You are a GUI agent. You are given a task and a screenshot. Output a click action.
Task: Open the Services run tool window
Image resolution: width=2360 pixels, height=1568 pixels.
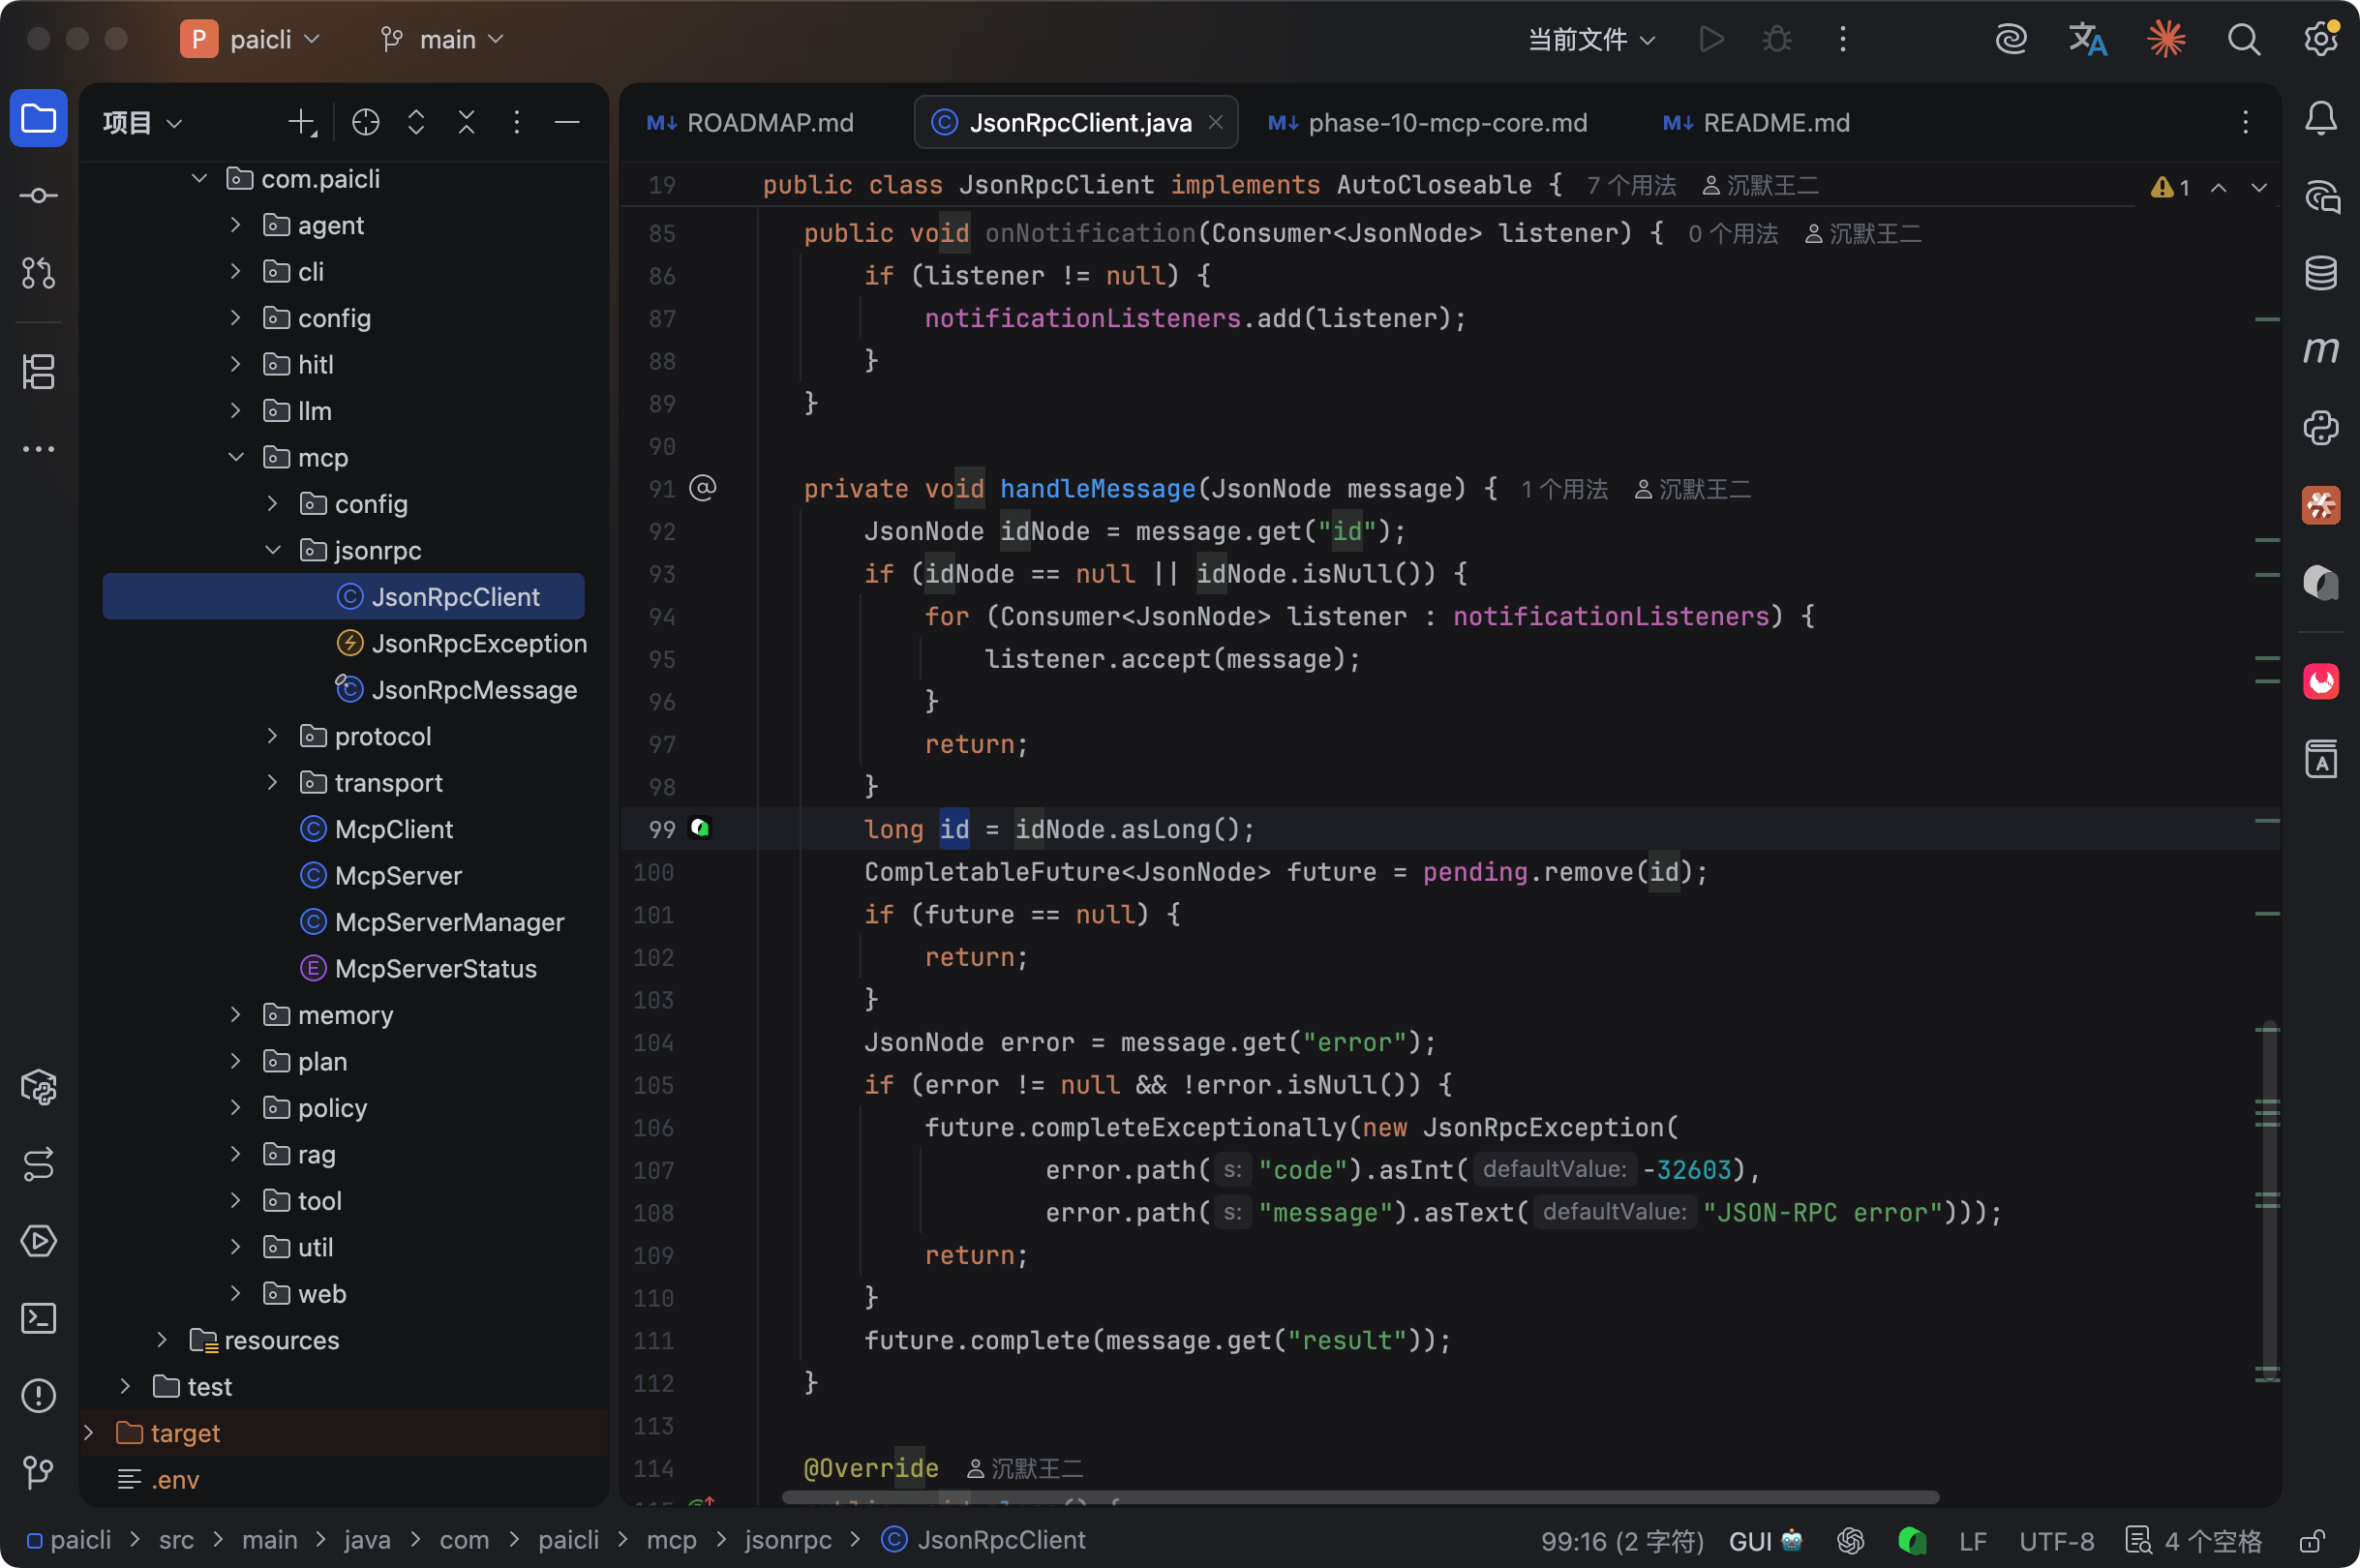(x=38, y=1241)
